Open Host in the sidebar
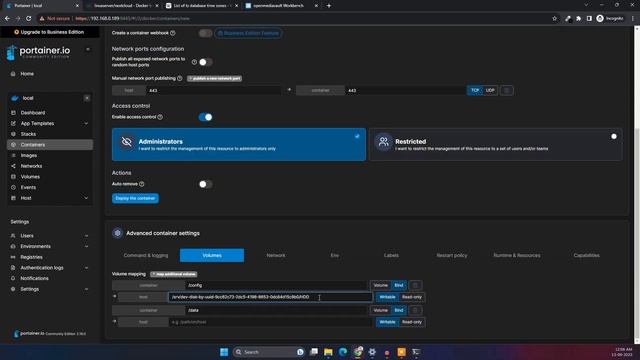 [26, 198]
